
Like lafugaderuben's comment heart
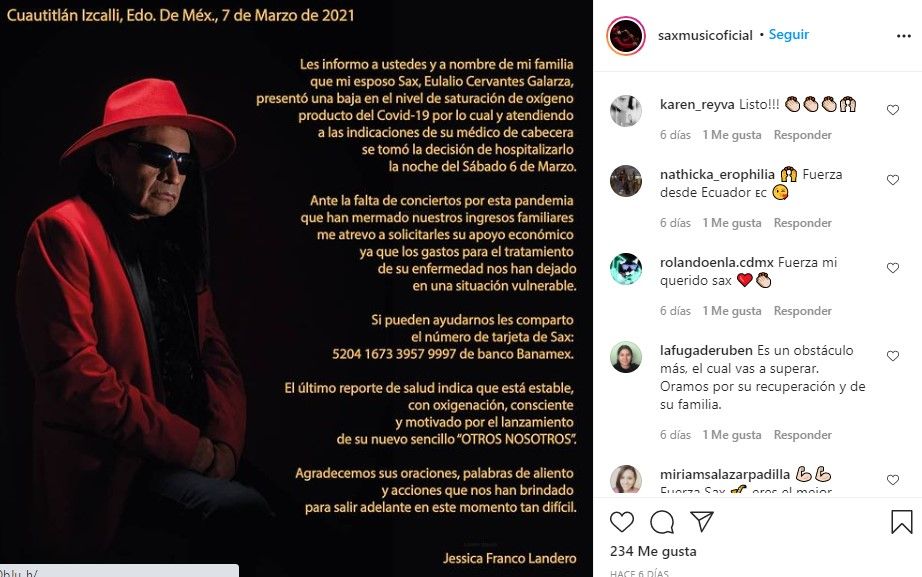[x=893, y=356]
